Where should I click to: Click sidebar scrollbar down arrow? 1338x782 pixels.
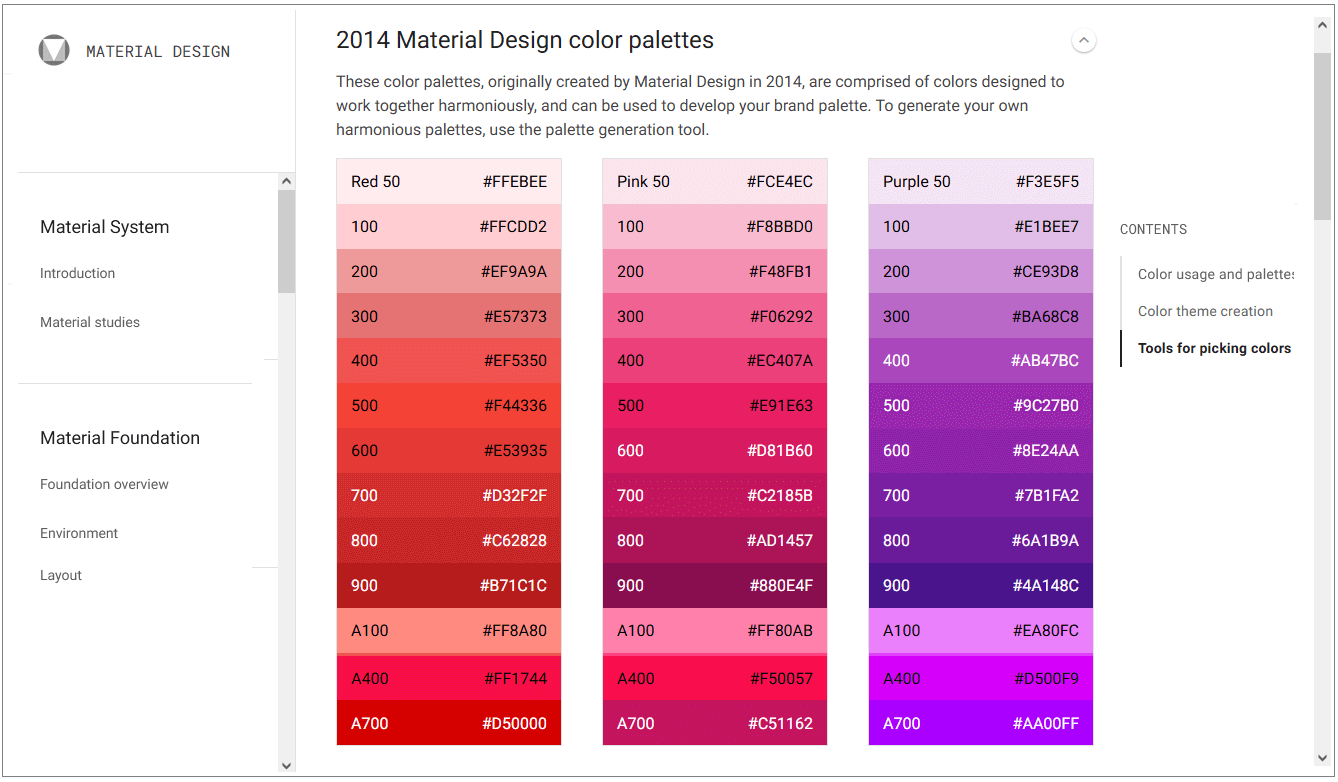[287, 766]
